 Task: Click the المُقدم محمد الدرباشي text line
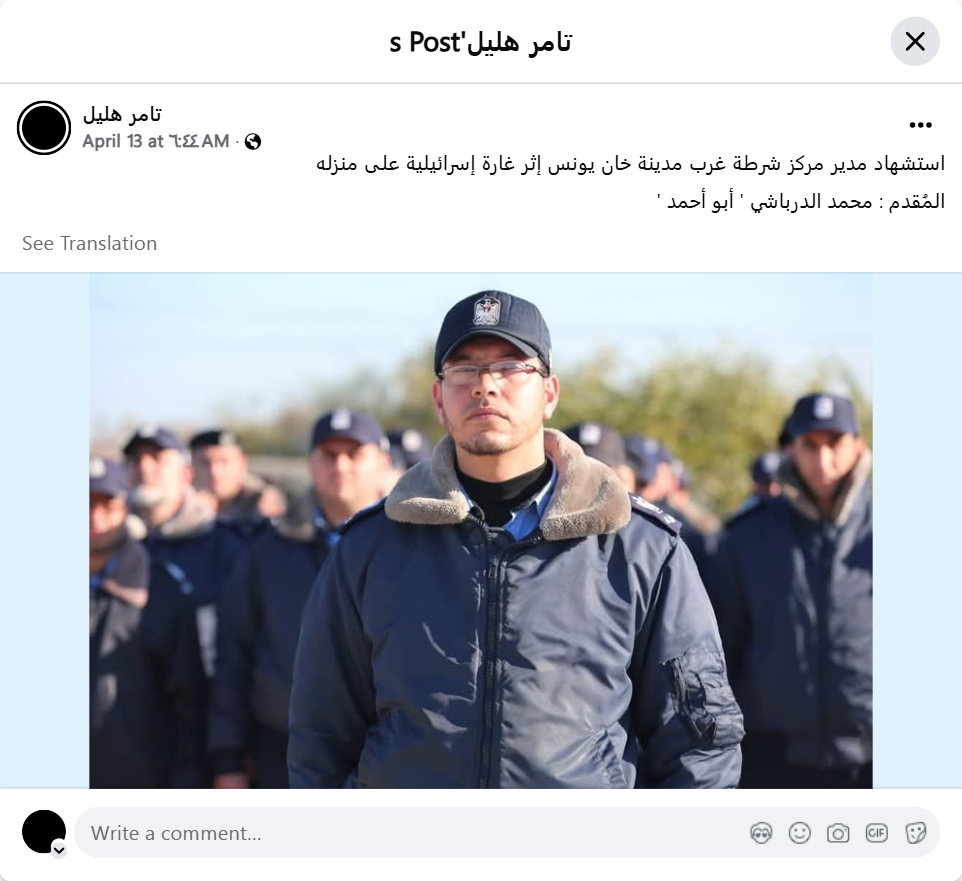(801, 202)
